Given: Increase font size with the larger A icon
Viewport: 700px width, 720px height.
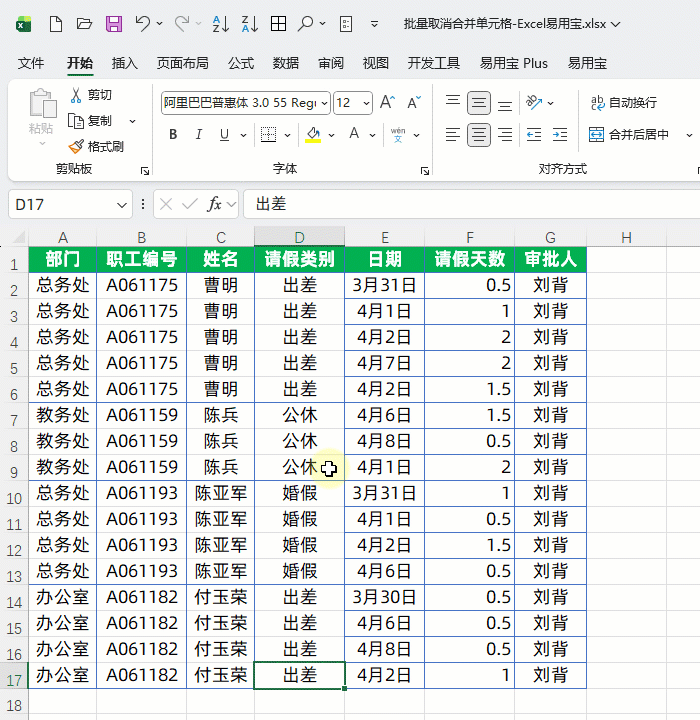Looking at the screenshot, I should pos(388,102).
